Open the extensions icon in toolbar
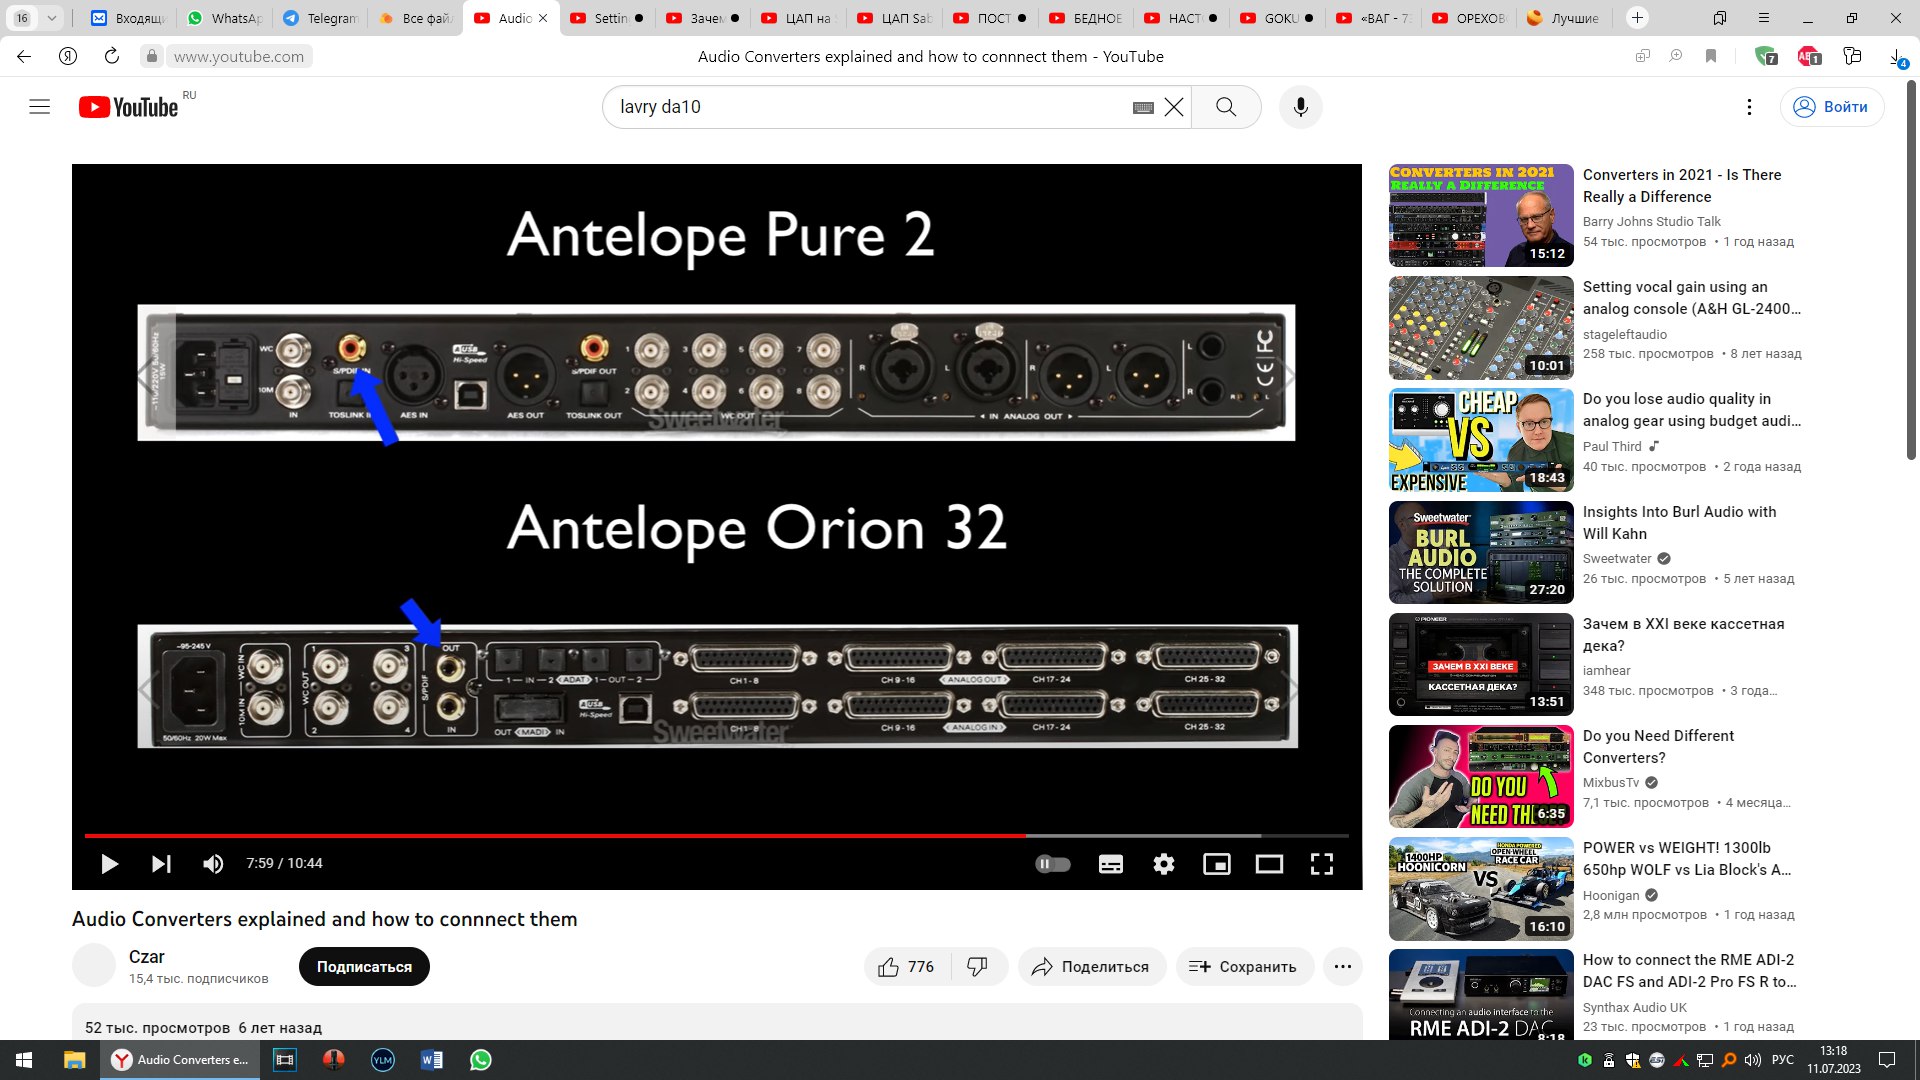This screenshot has height=1080, width=1920. (1852, 56)
